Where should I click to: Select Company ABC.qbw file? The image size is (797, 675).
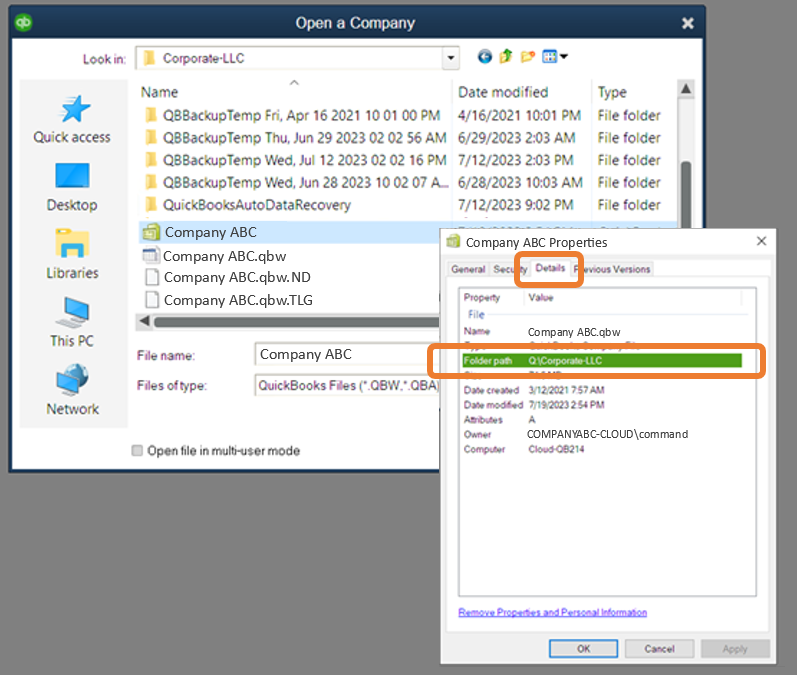[215, 256]
